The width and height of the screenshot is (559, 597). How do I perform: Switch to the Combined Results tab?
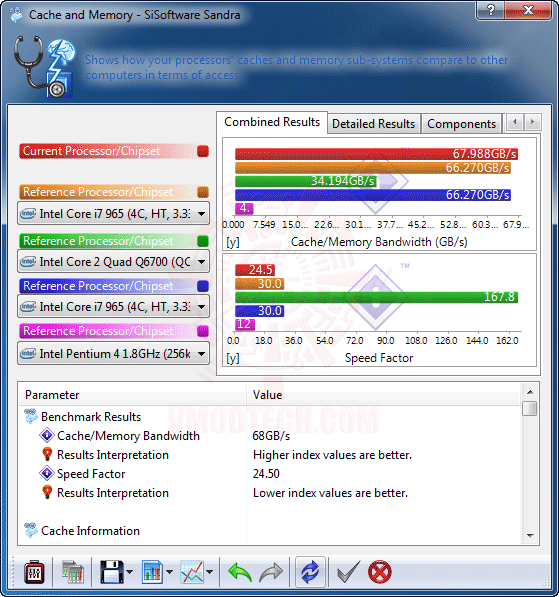tap(272, 122)
